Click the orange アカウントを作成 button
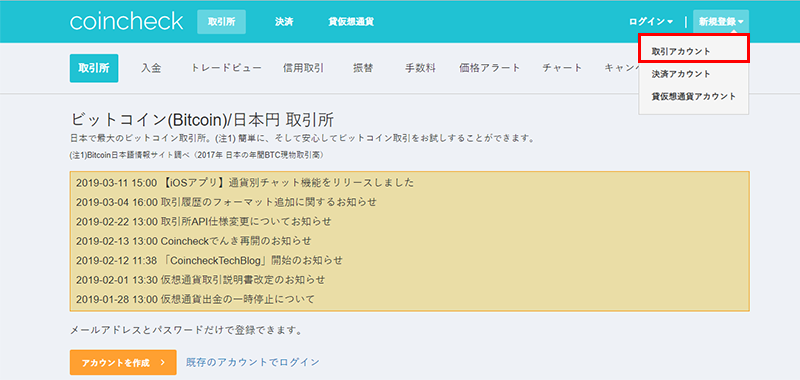The height and width of the screenshot is (380, 800). [x=123, y=363]
